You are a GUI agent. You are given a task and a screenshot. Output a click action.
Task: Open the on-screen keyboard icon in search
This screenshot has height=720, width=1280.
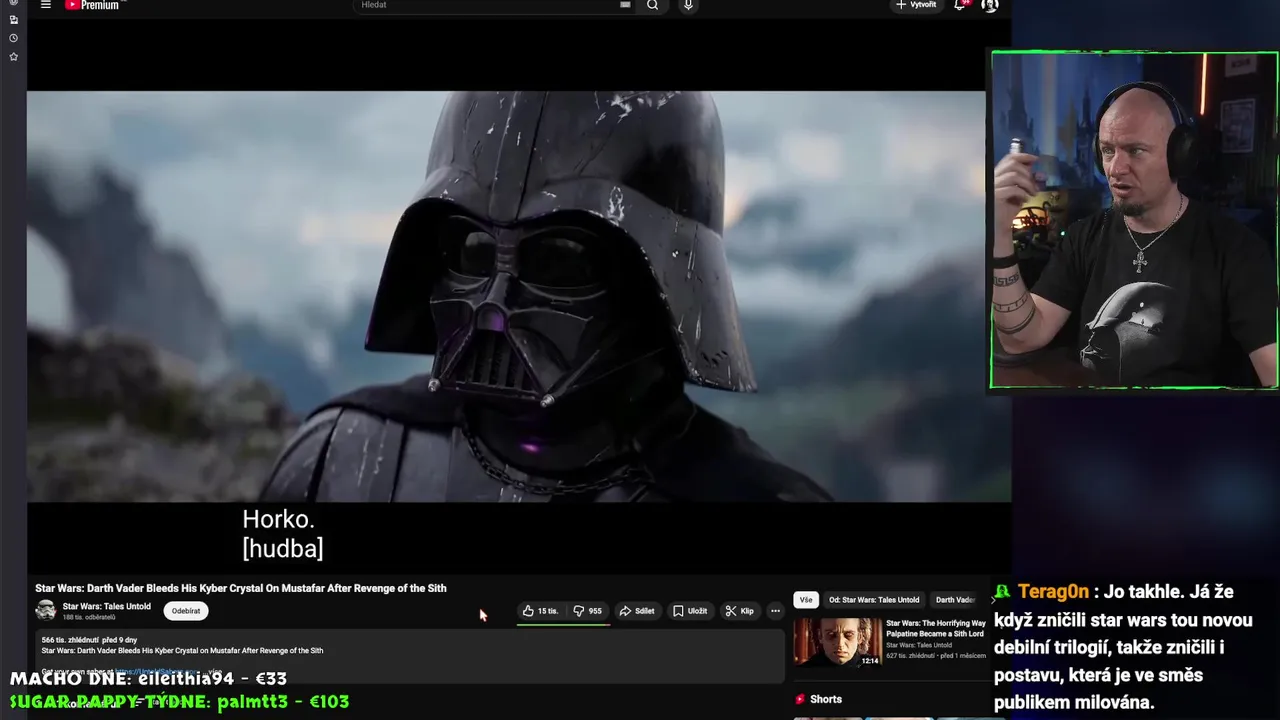(626, 5)
